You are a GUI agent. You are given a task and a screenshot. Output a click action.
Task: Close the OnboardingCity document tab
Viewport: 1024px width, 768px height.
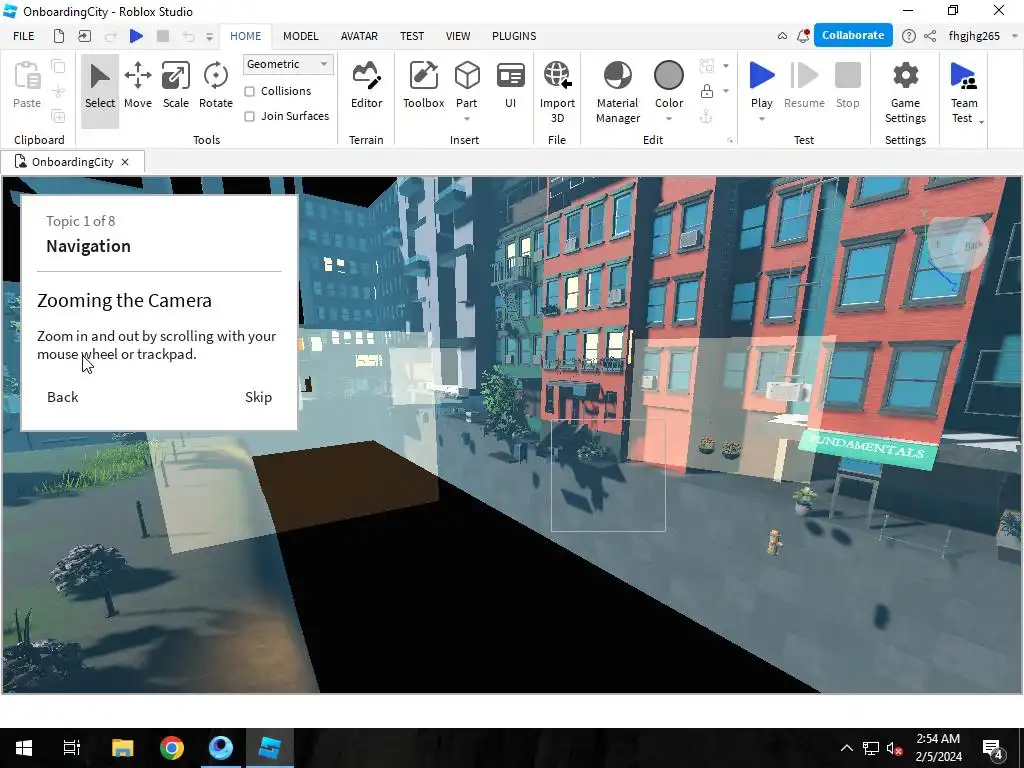(x=125, y=162)
